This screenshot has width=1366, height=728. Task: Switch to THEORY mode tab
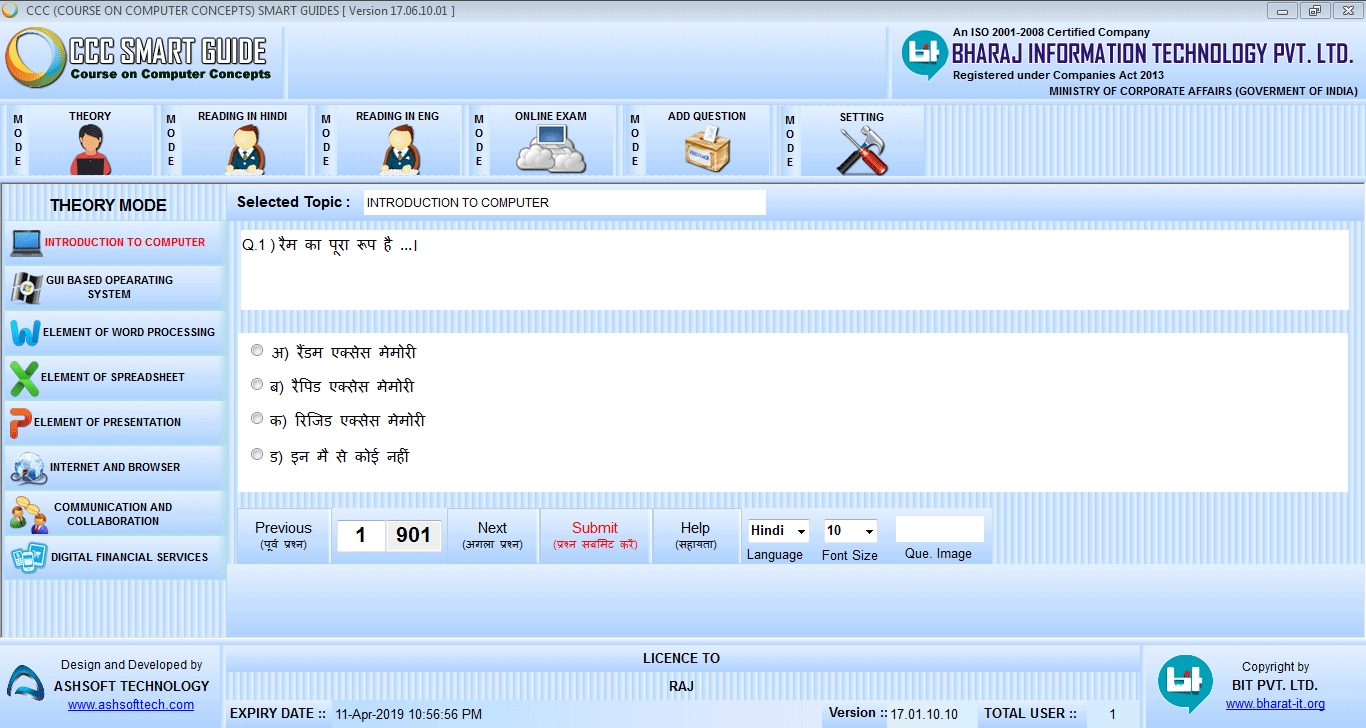pyautogui.click(x=90, y=116)
